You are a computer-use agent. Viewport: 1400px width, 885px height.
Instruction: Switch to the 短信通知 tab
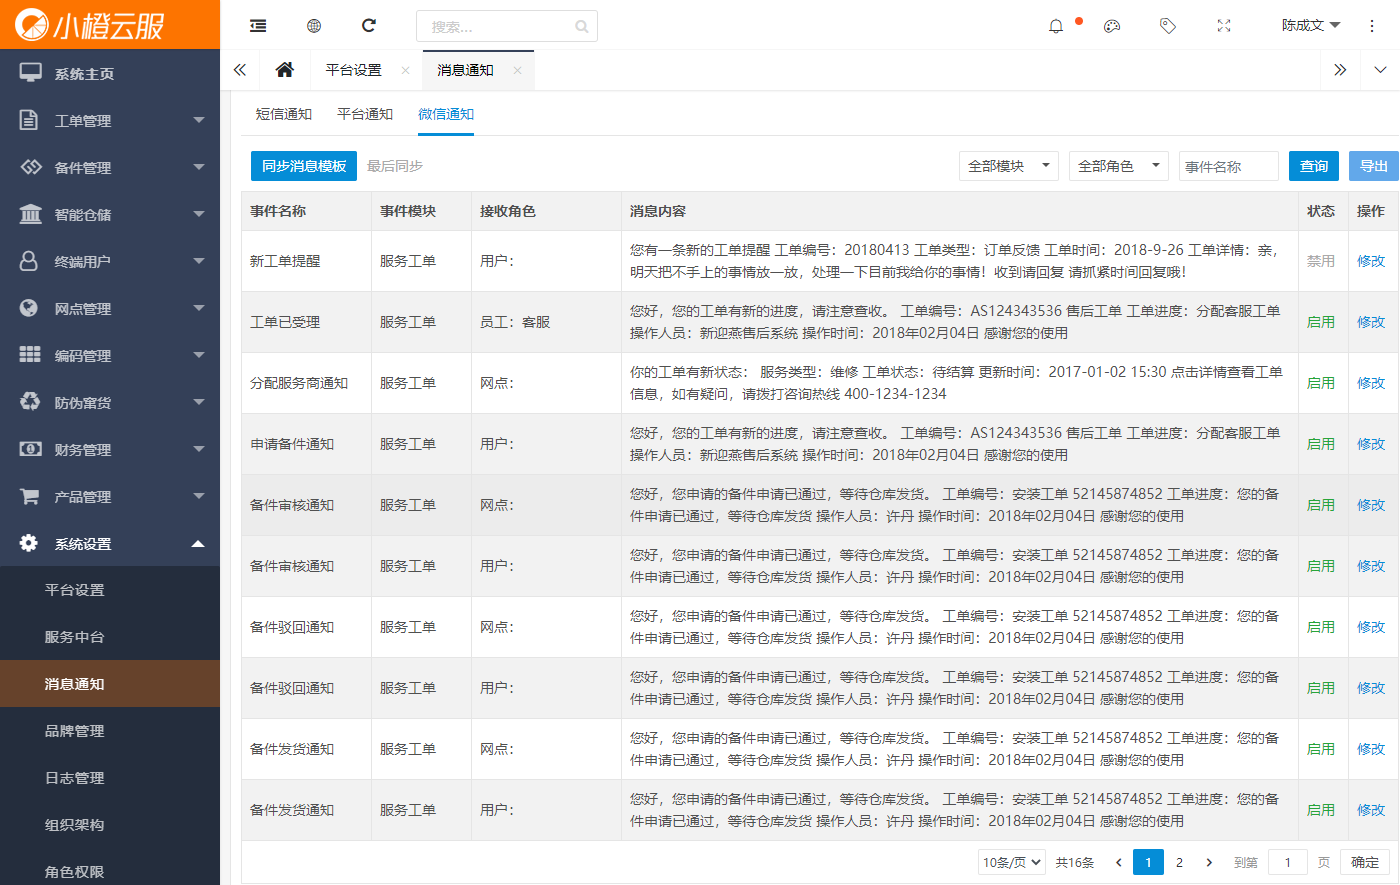pyautogui.click(x=284, y=114)
